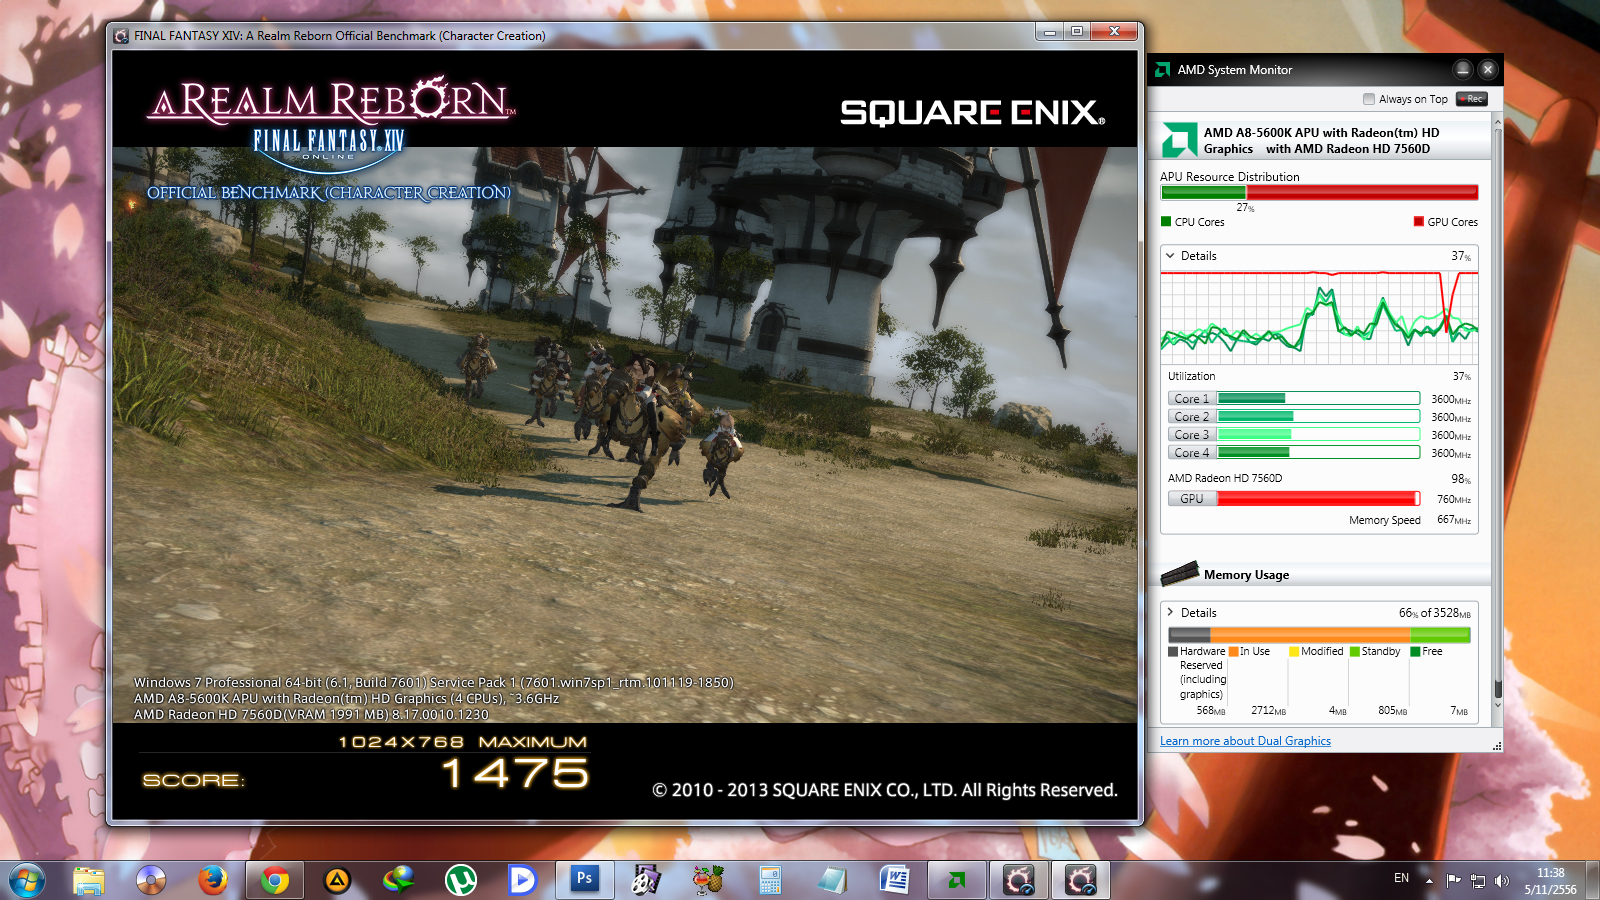The height and width of the screenshot is (900, 1600).
Task: Click the Core 3 utilization bar
Action: [1319, 434]
